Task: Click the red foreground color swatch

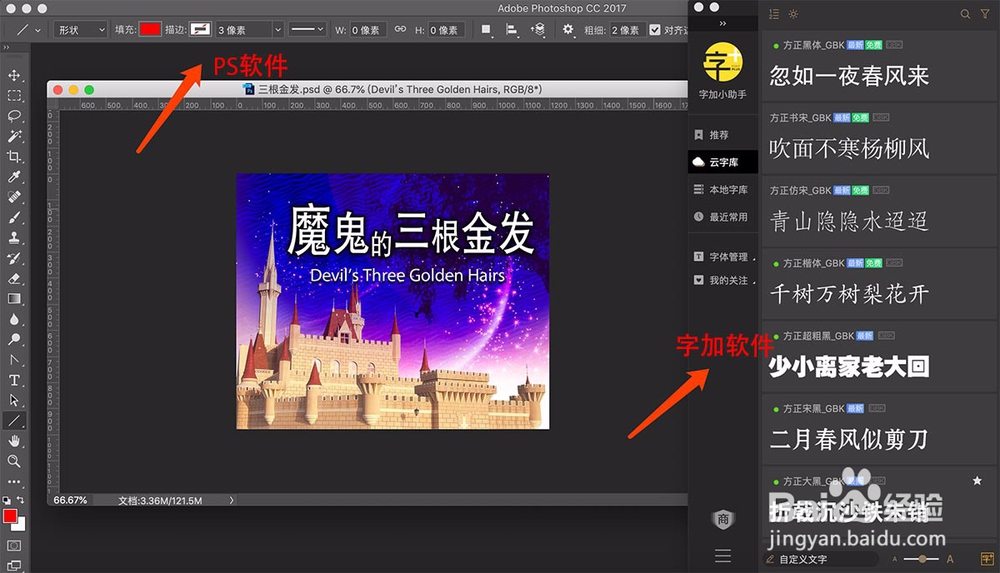Action: (10, 516)
